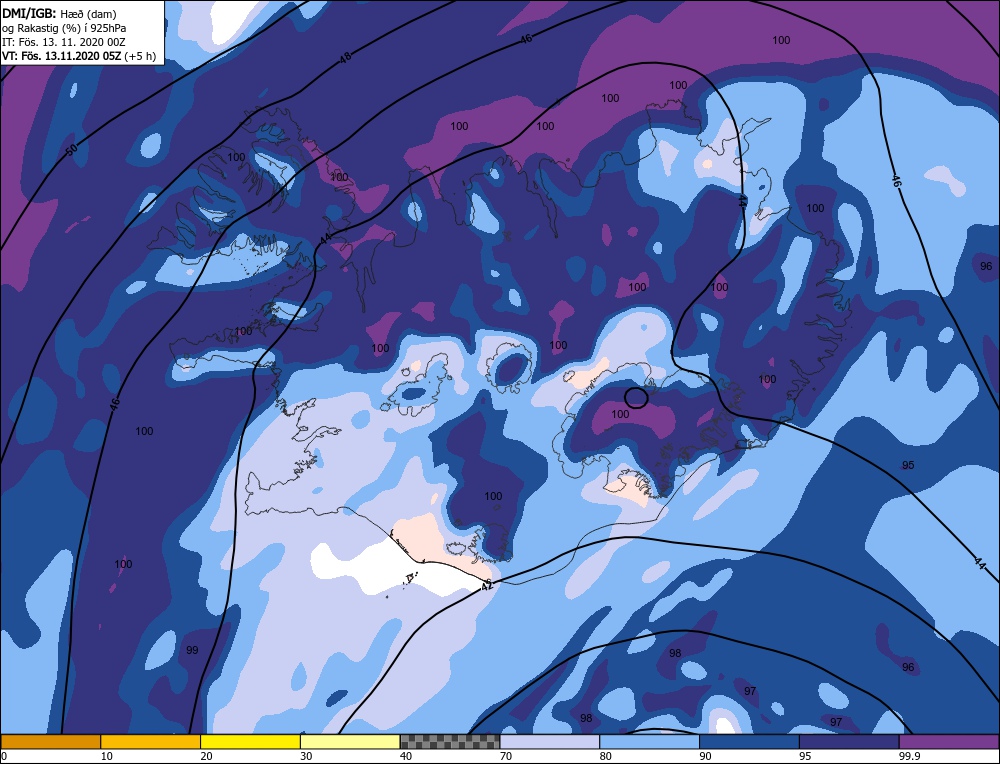Click the legend tick label '40'
Viewport: 1000px width, 764px height.
point(406,756)
